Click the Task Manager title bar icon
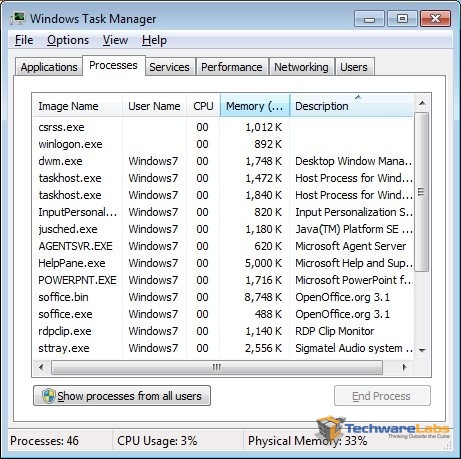 (x=18, y=18)
